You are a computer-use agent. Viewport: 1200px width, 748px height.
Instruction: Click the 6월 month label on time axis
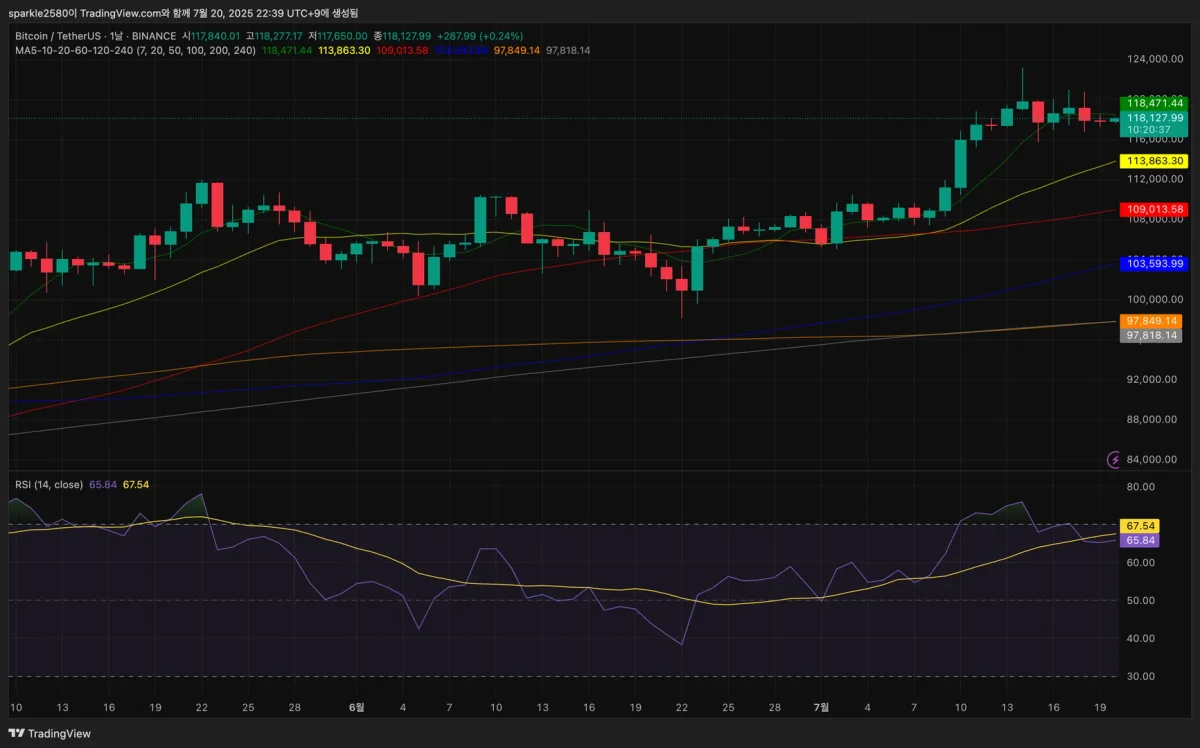coord(357,707)
